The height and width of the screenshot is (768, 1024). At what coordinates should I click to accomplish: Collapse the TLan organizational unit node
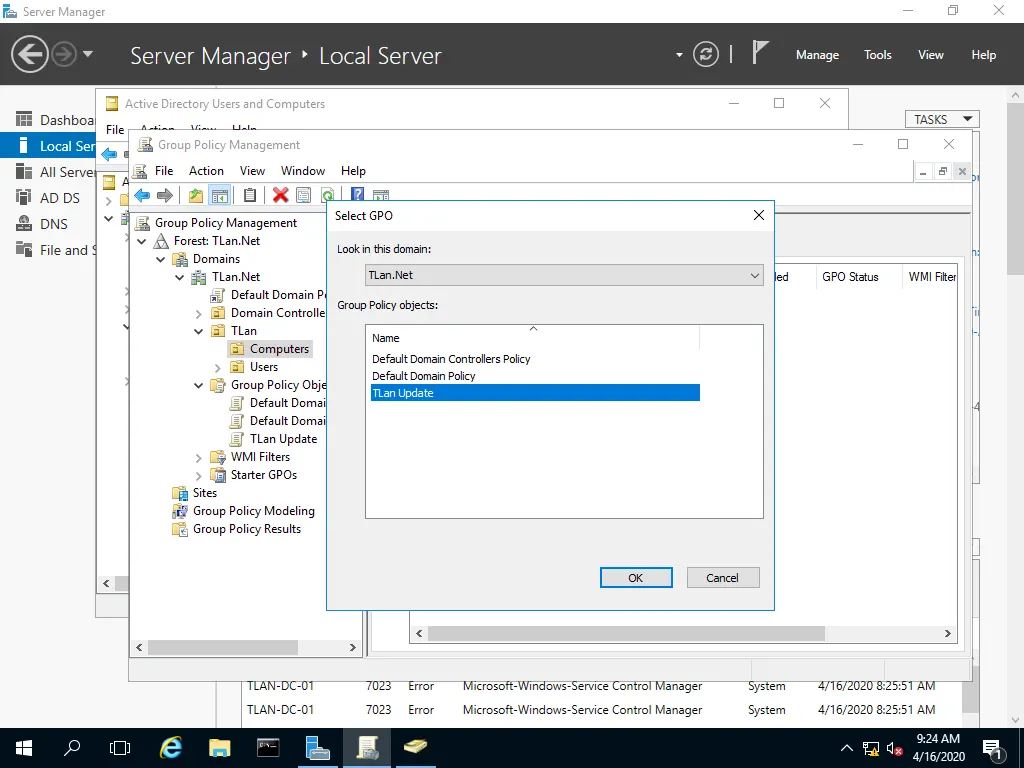[x=199, y=332]
